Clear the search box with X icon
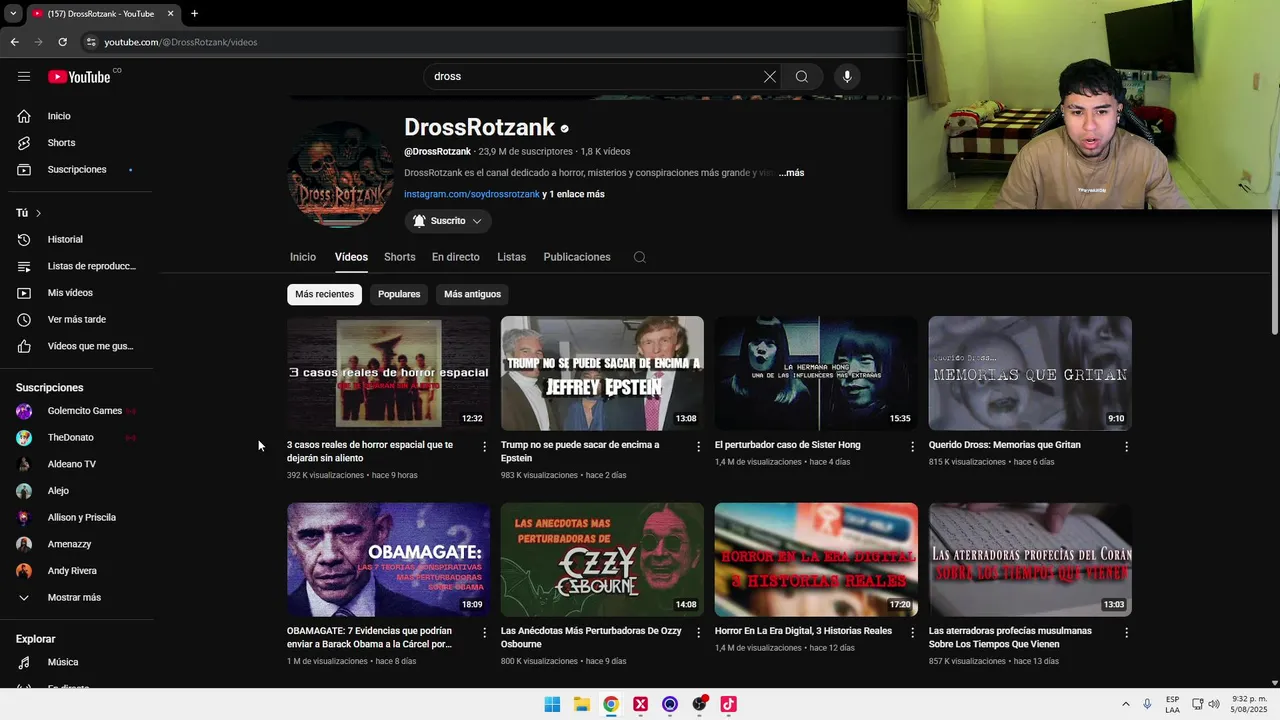 (x=769, y=76)
